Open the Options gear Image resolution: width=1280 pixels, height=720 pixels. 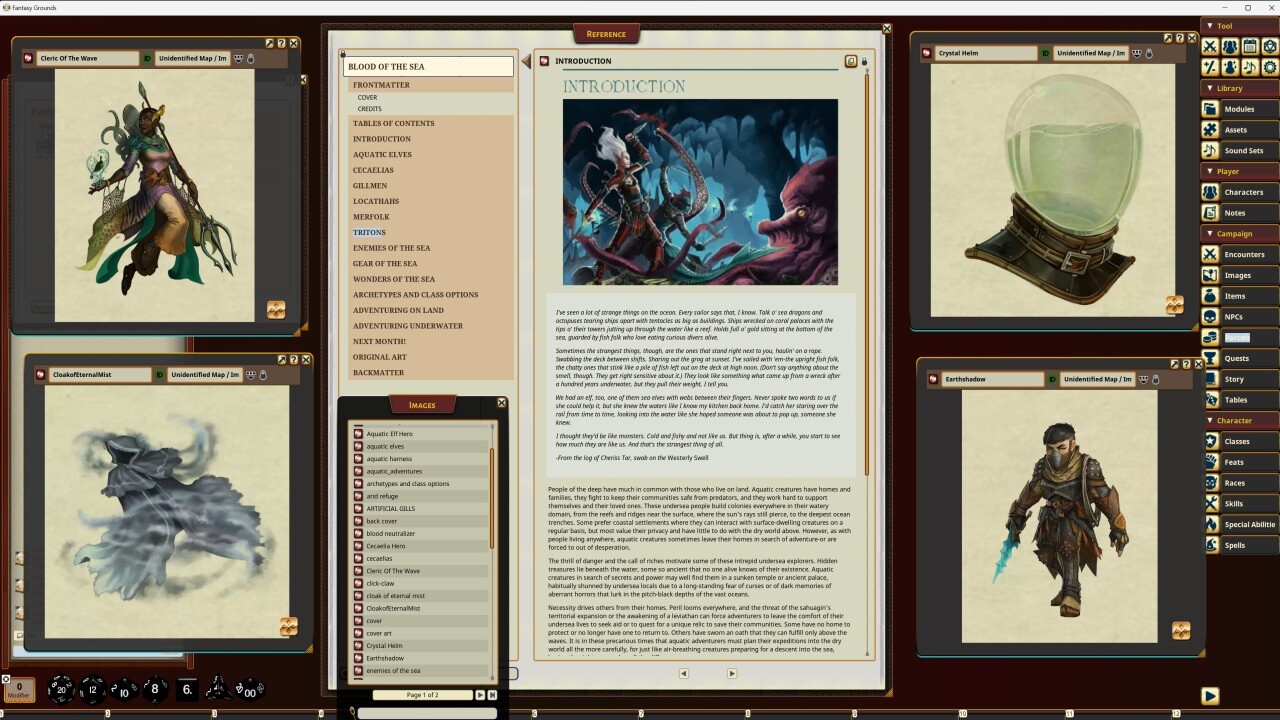coord(1270,66)
